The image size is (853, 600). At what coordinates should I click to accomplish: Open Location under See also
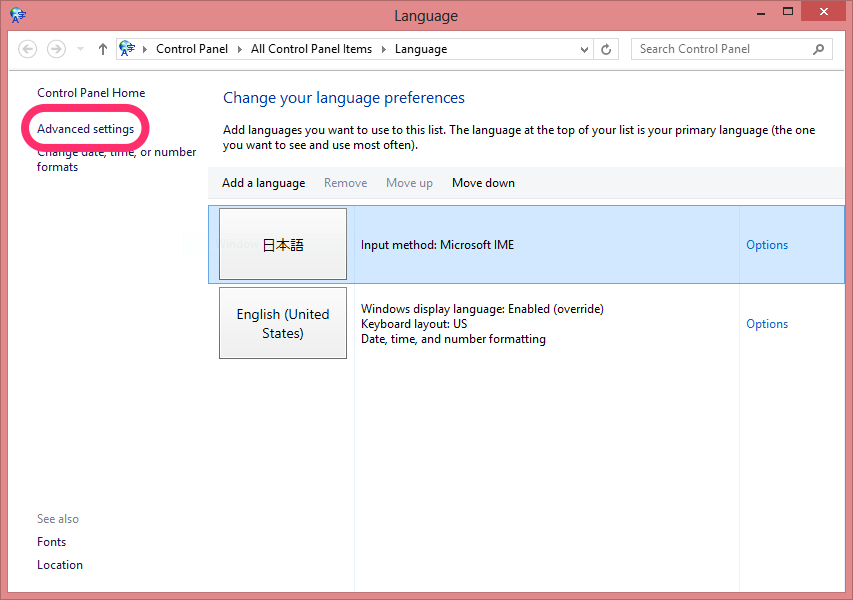pos(60,565)
